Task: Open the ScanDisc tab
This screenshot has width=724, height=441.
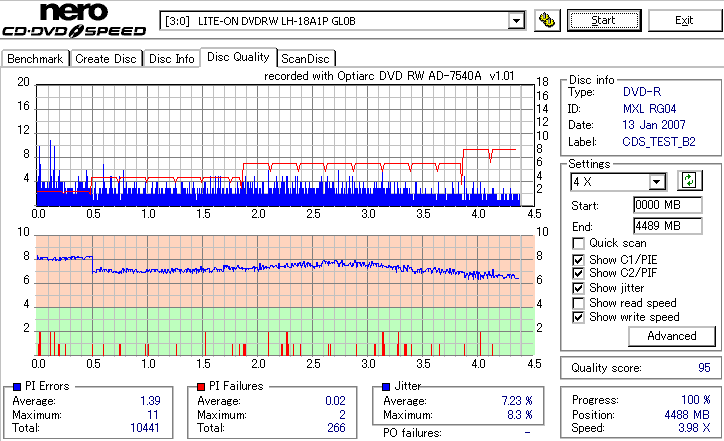Action: point(305,59)
